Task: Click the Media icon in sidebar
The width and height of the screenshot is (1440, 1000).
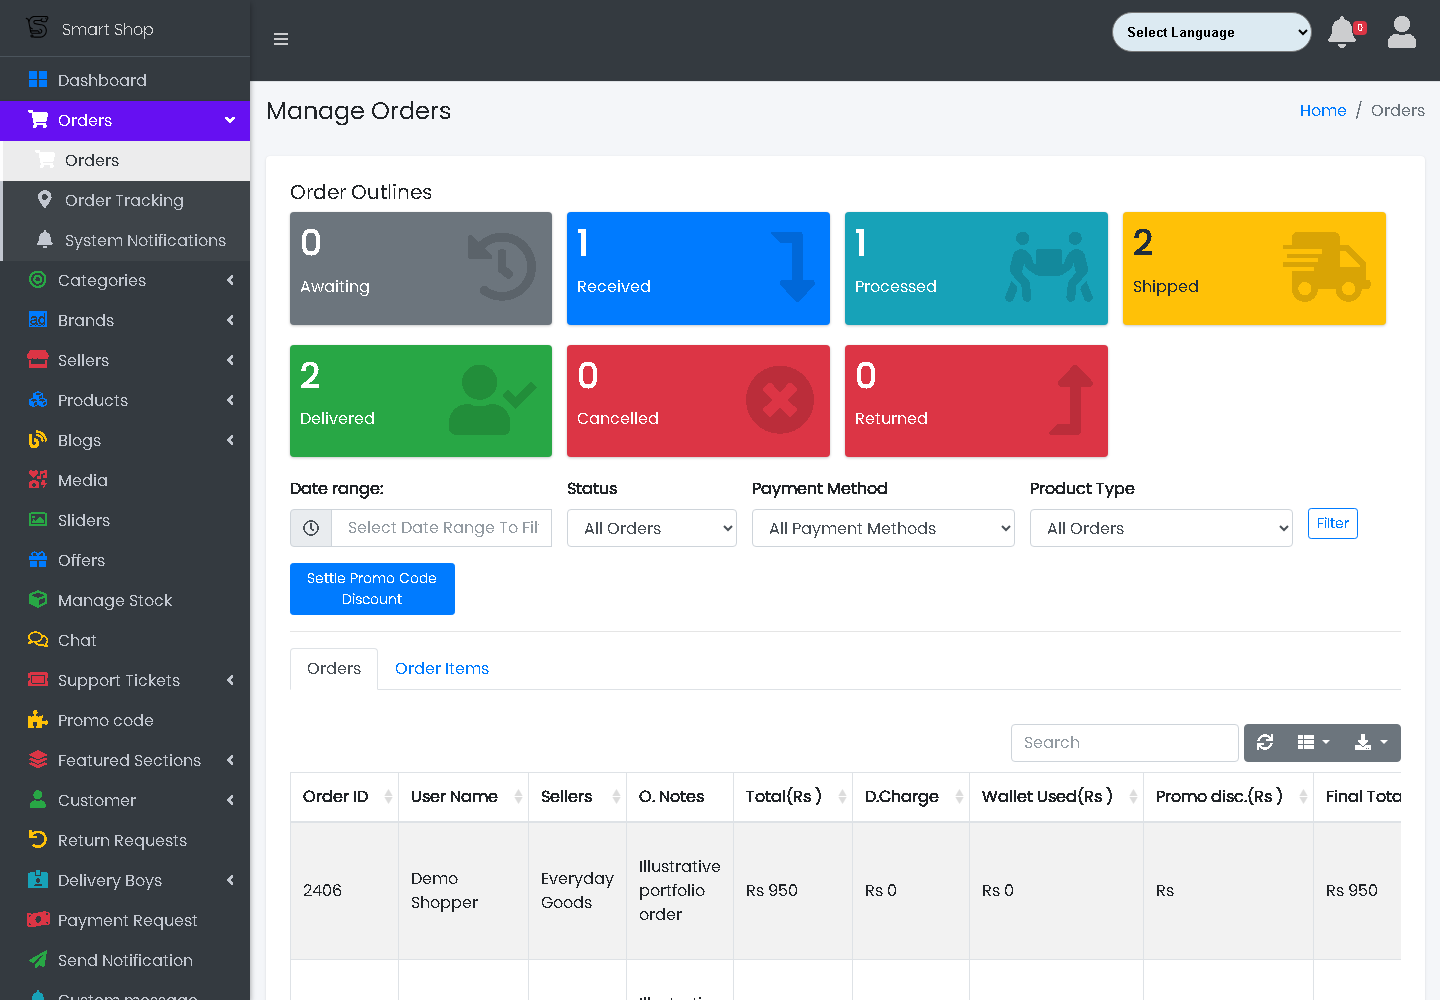Action: tap(38, 480)
